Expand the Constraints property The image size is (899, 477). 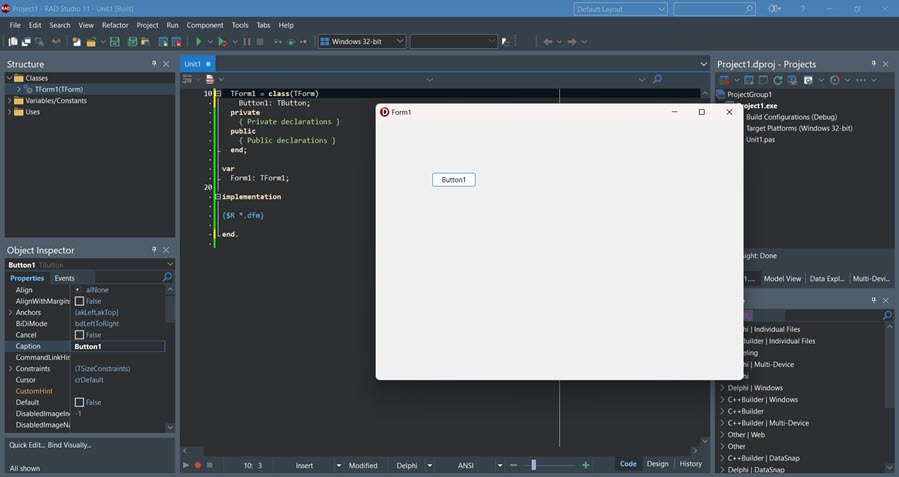tap(10, 369)
